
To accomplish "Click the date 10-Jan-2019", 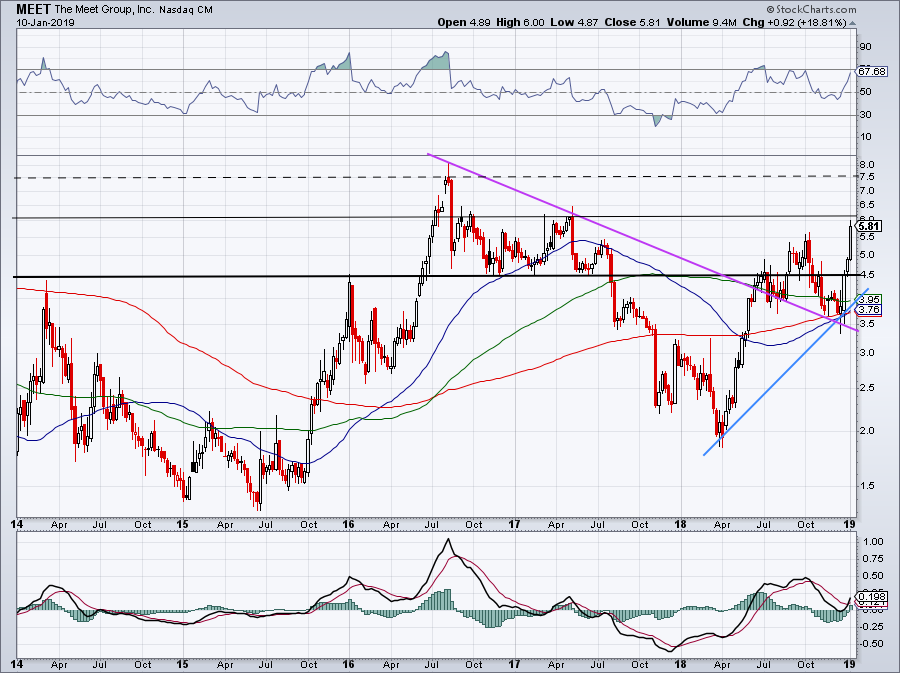I will click(x=45, y=23).
